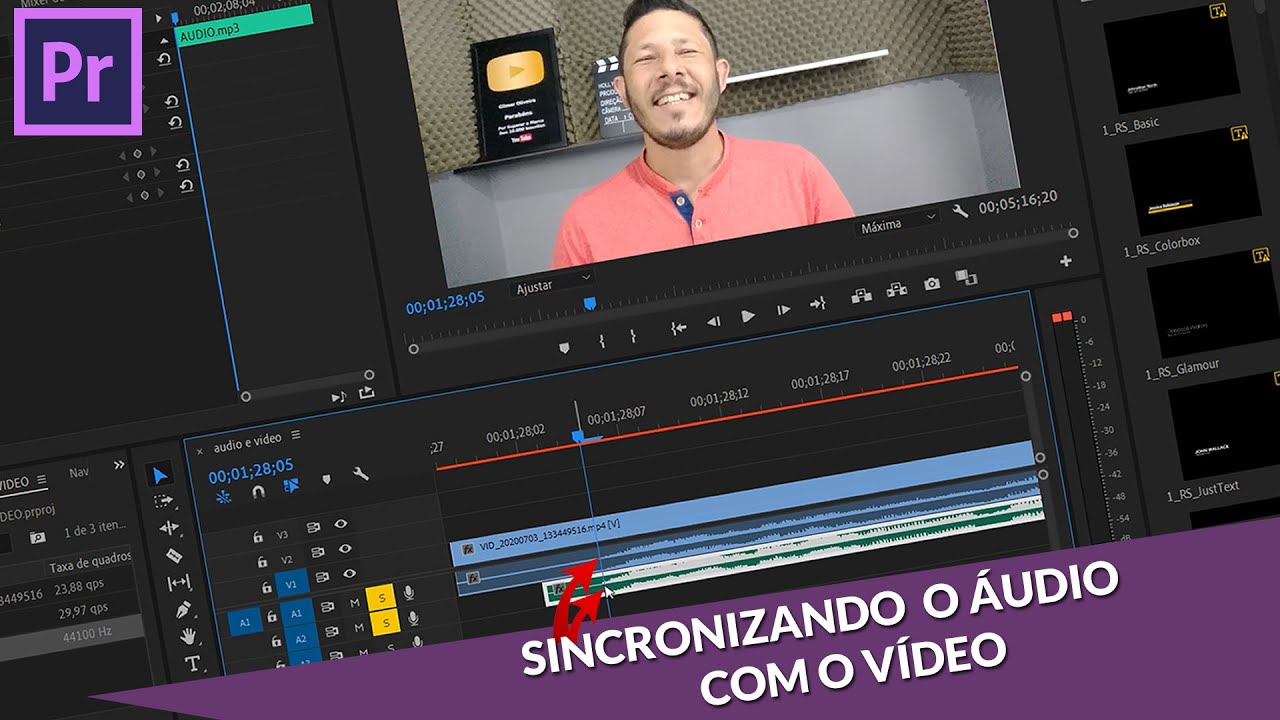Step forward one frame
Viewport: 1280px width, 720px height.
click(x=783, y=310)
